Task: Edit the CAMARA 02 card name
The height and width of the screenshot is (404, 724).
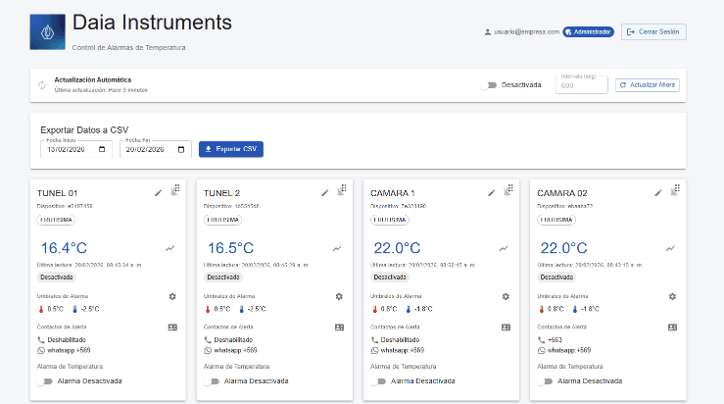Action: coord(658,193)
